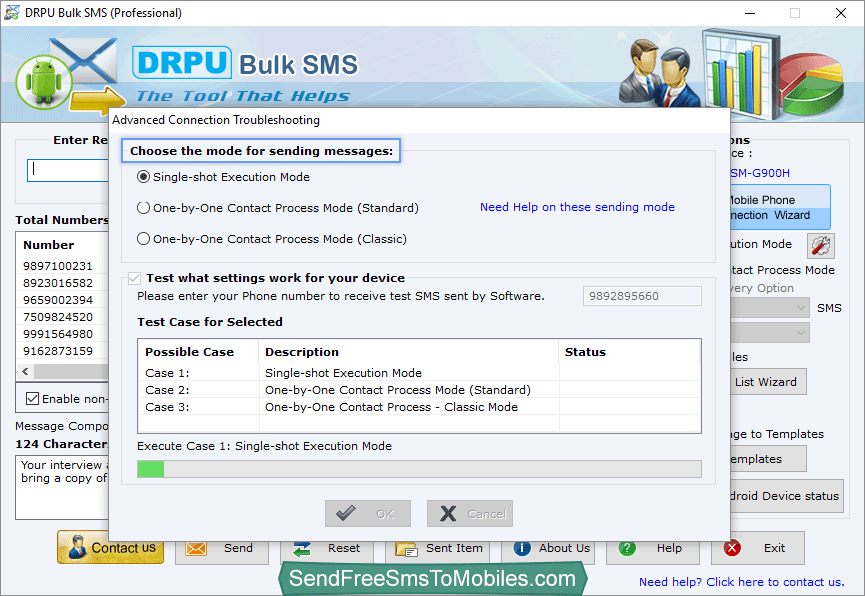Select Single-shot Execution Mode radio button
Screen dimensions: 865x596
143,177
